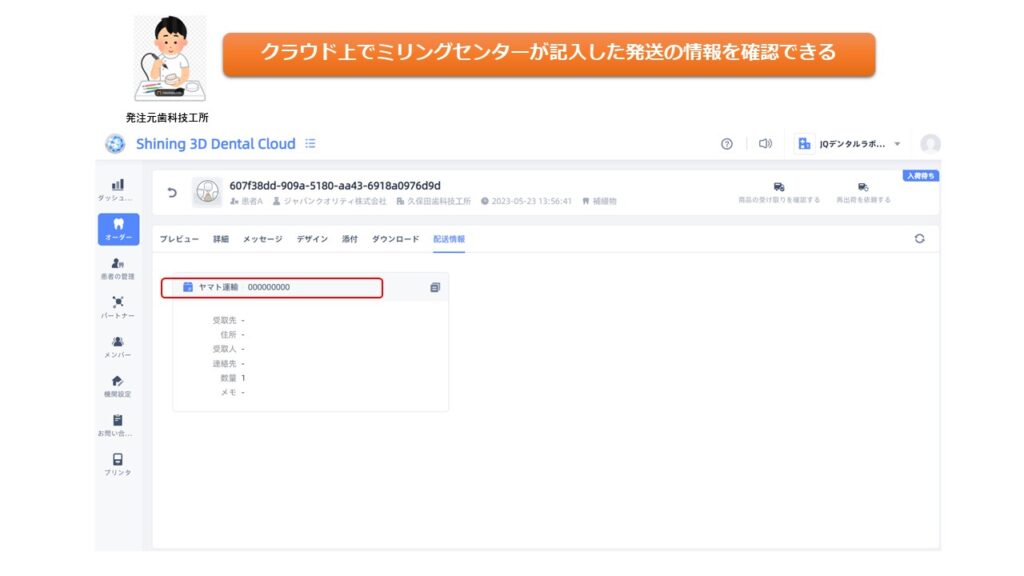This screenshot has width=1024, height=576.
Task: Open the ダッシュボード sidebar icon
Action: pyautogui.click(x=118, y=189)
